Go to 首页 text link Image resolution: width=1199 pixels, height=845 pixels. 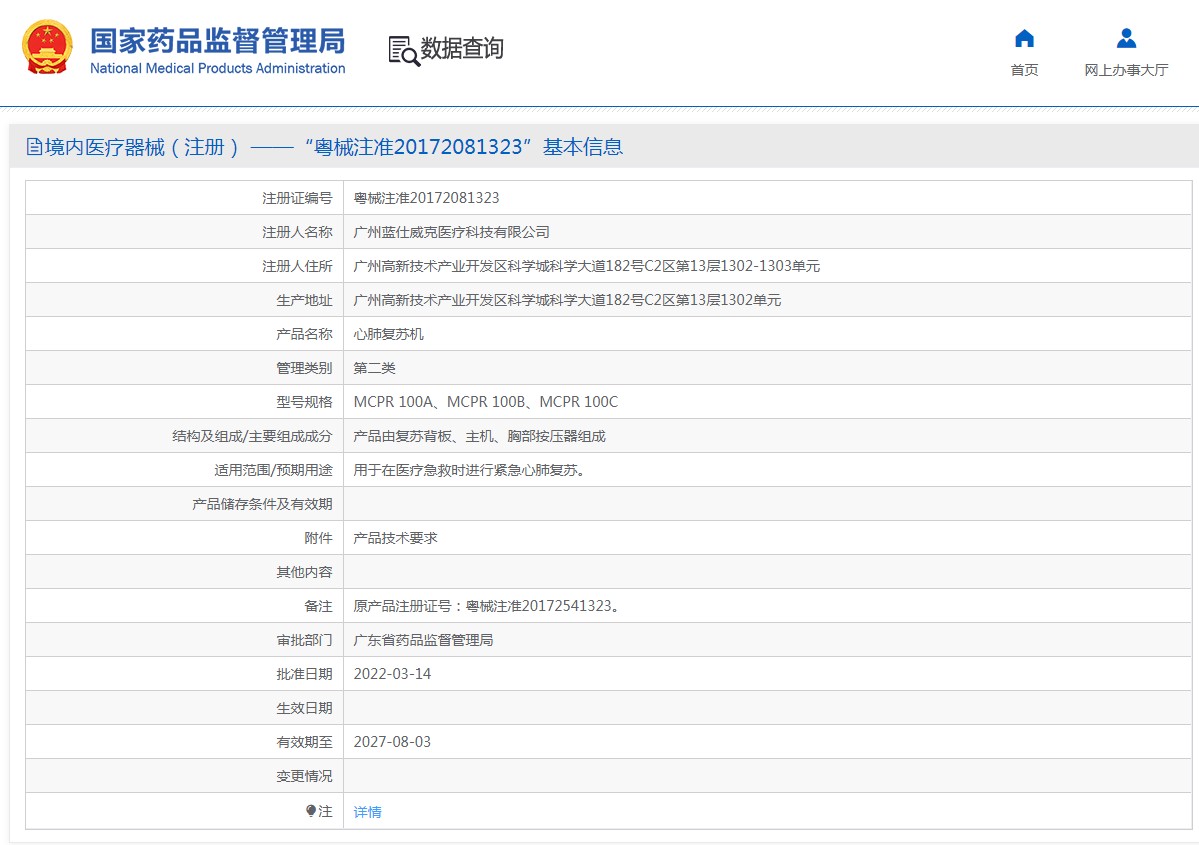pos(1024,70)
